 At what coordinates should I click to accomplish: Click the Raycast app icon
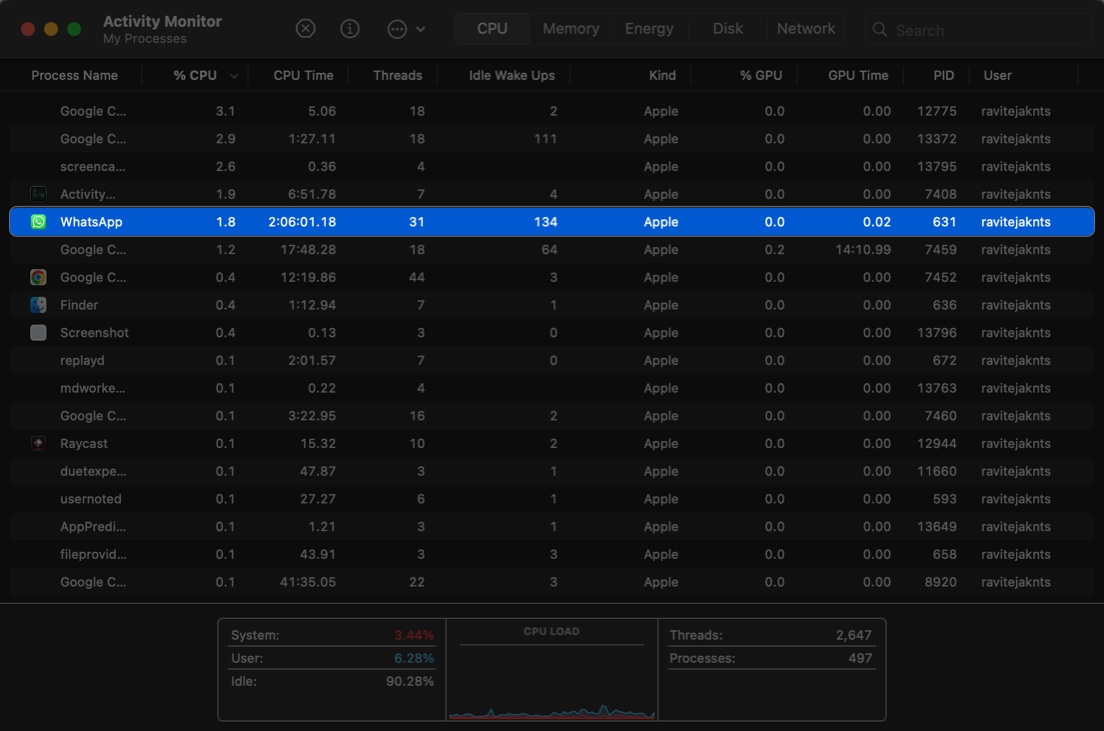pos(38,443)
